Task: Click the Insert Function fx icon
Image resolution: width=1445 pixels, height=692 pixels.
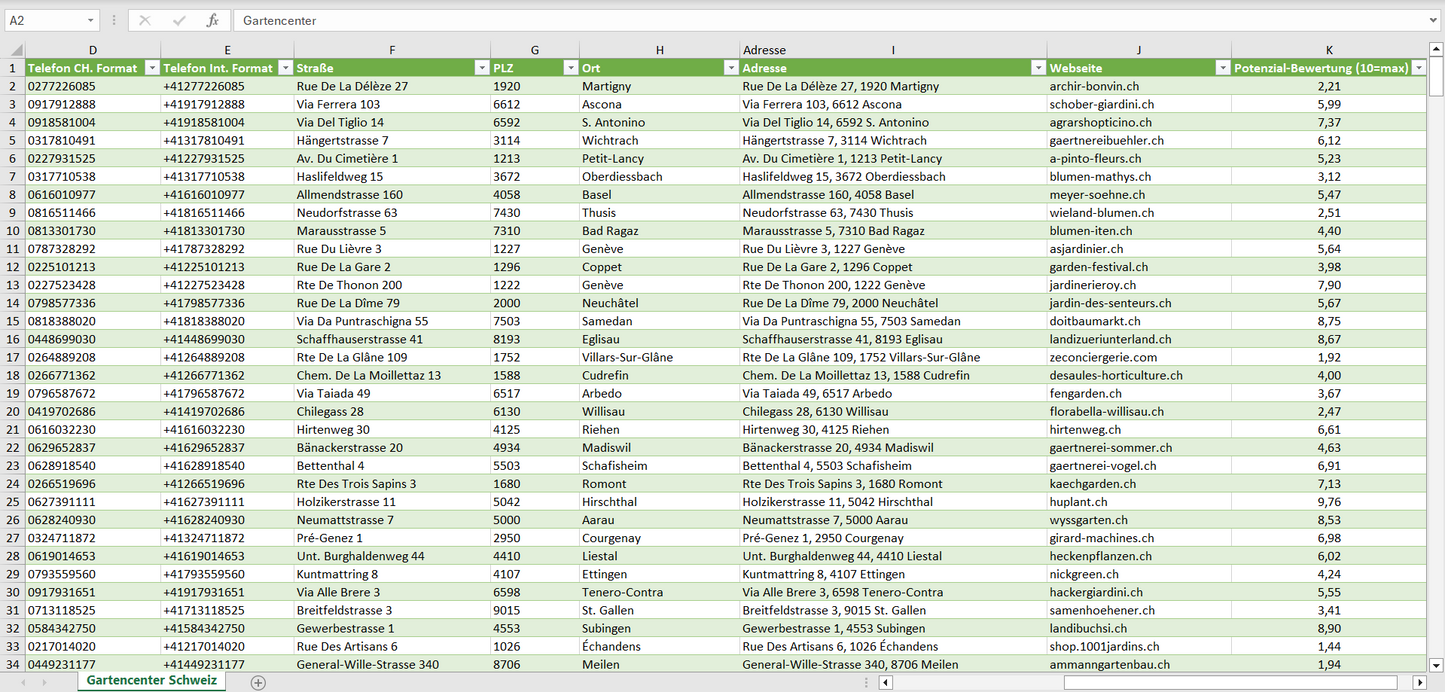Action: pos(212,20)
